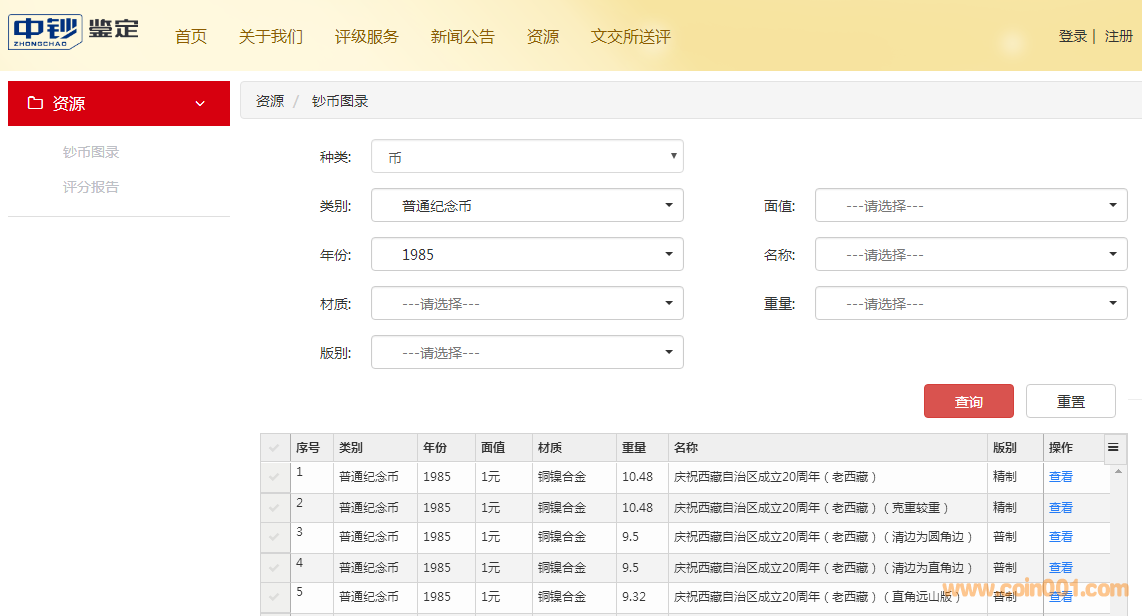Open the 种类 dropdown

(x=527, y=157)
